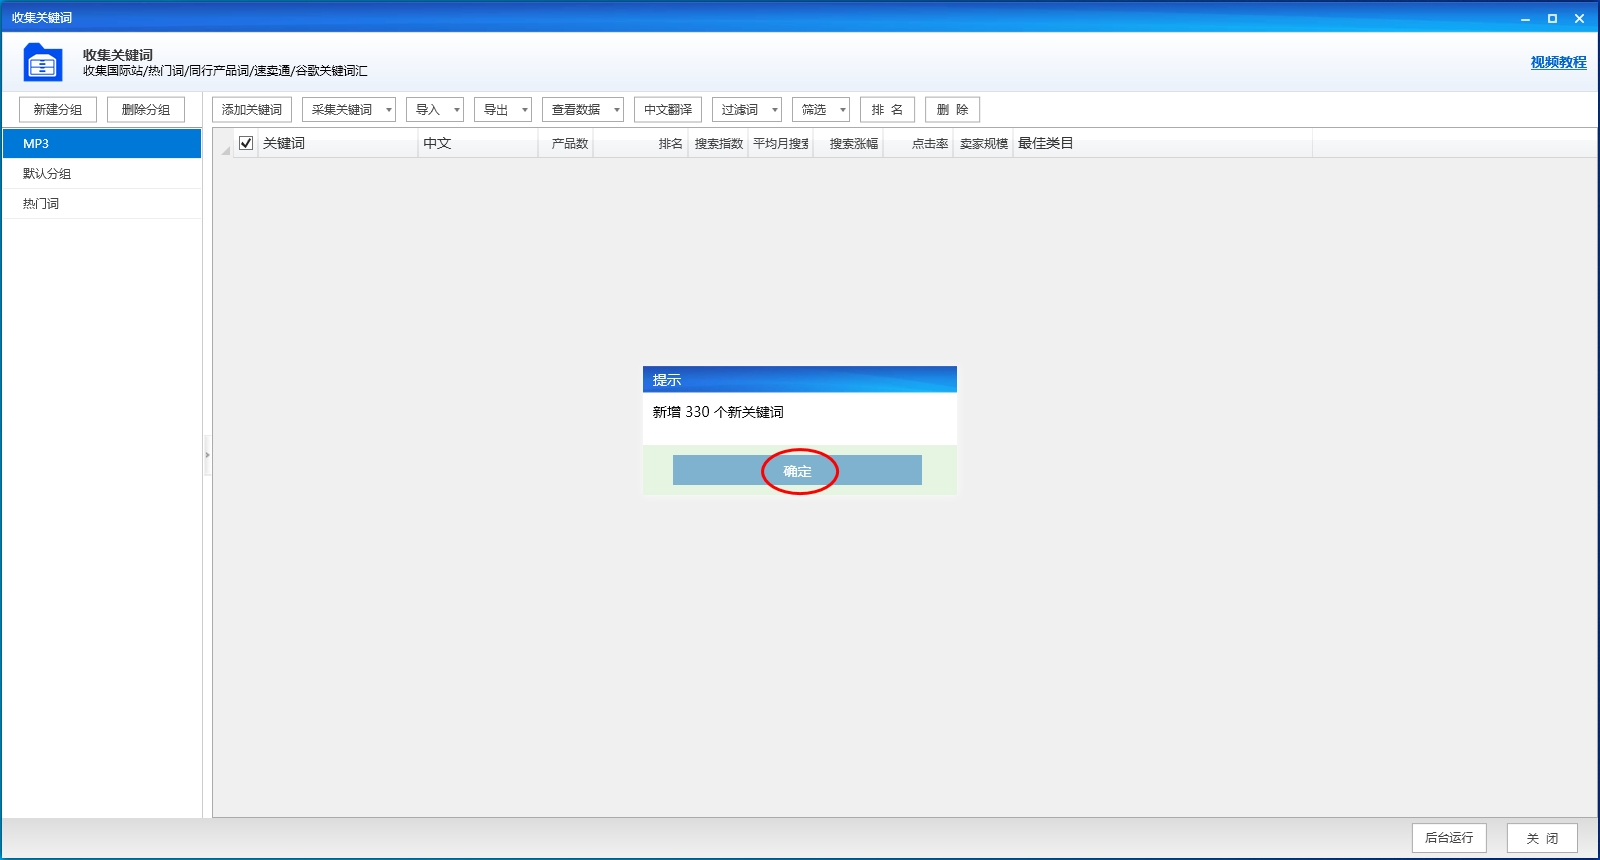Click the 搜索涨幅 column header
This screenshot has height=860, width=1600.
848,143
